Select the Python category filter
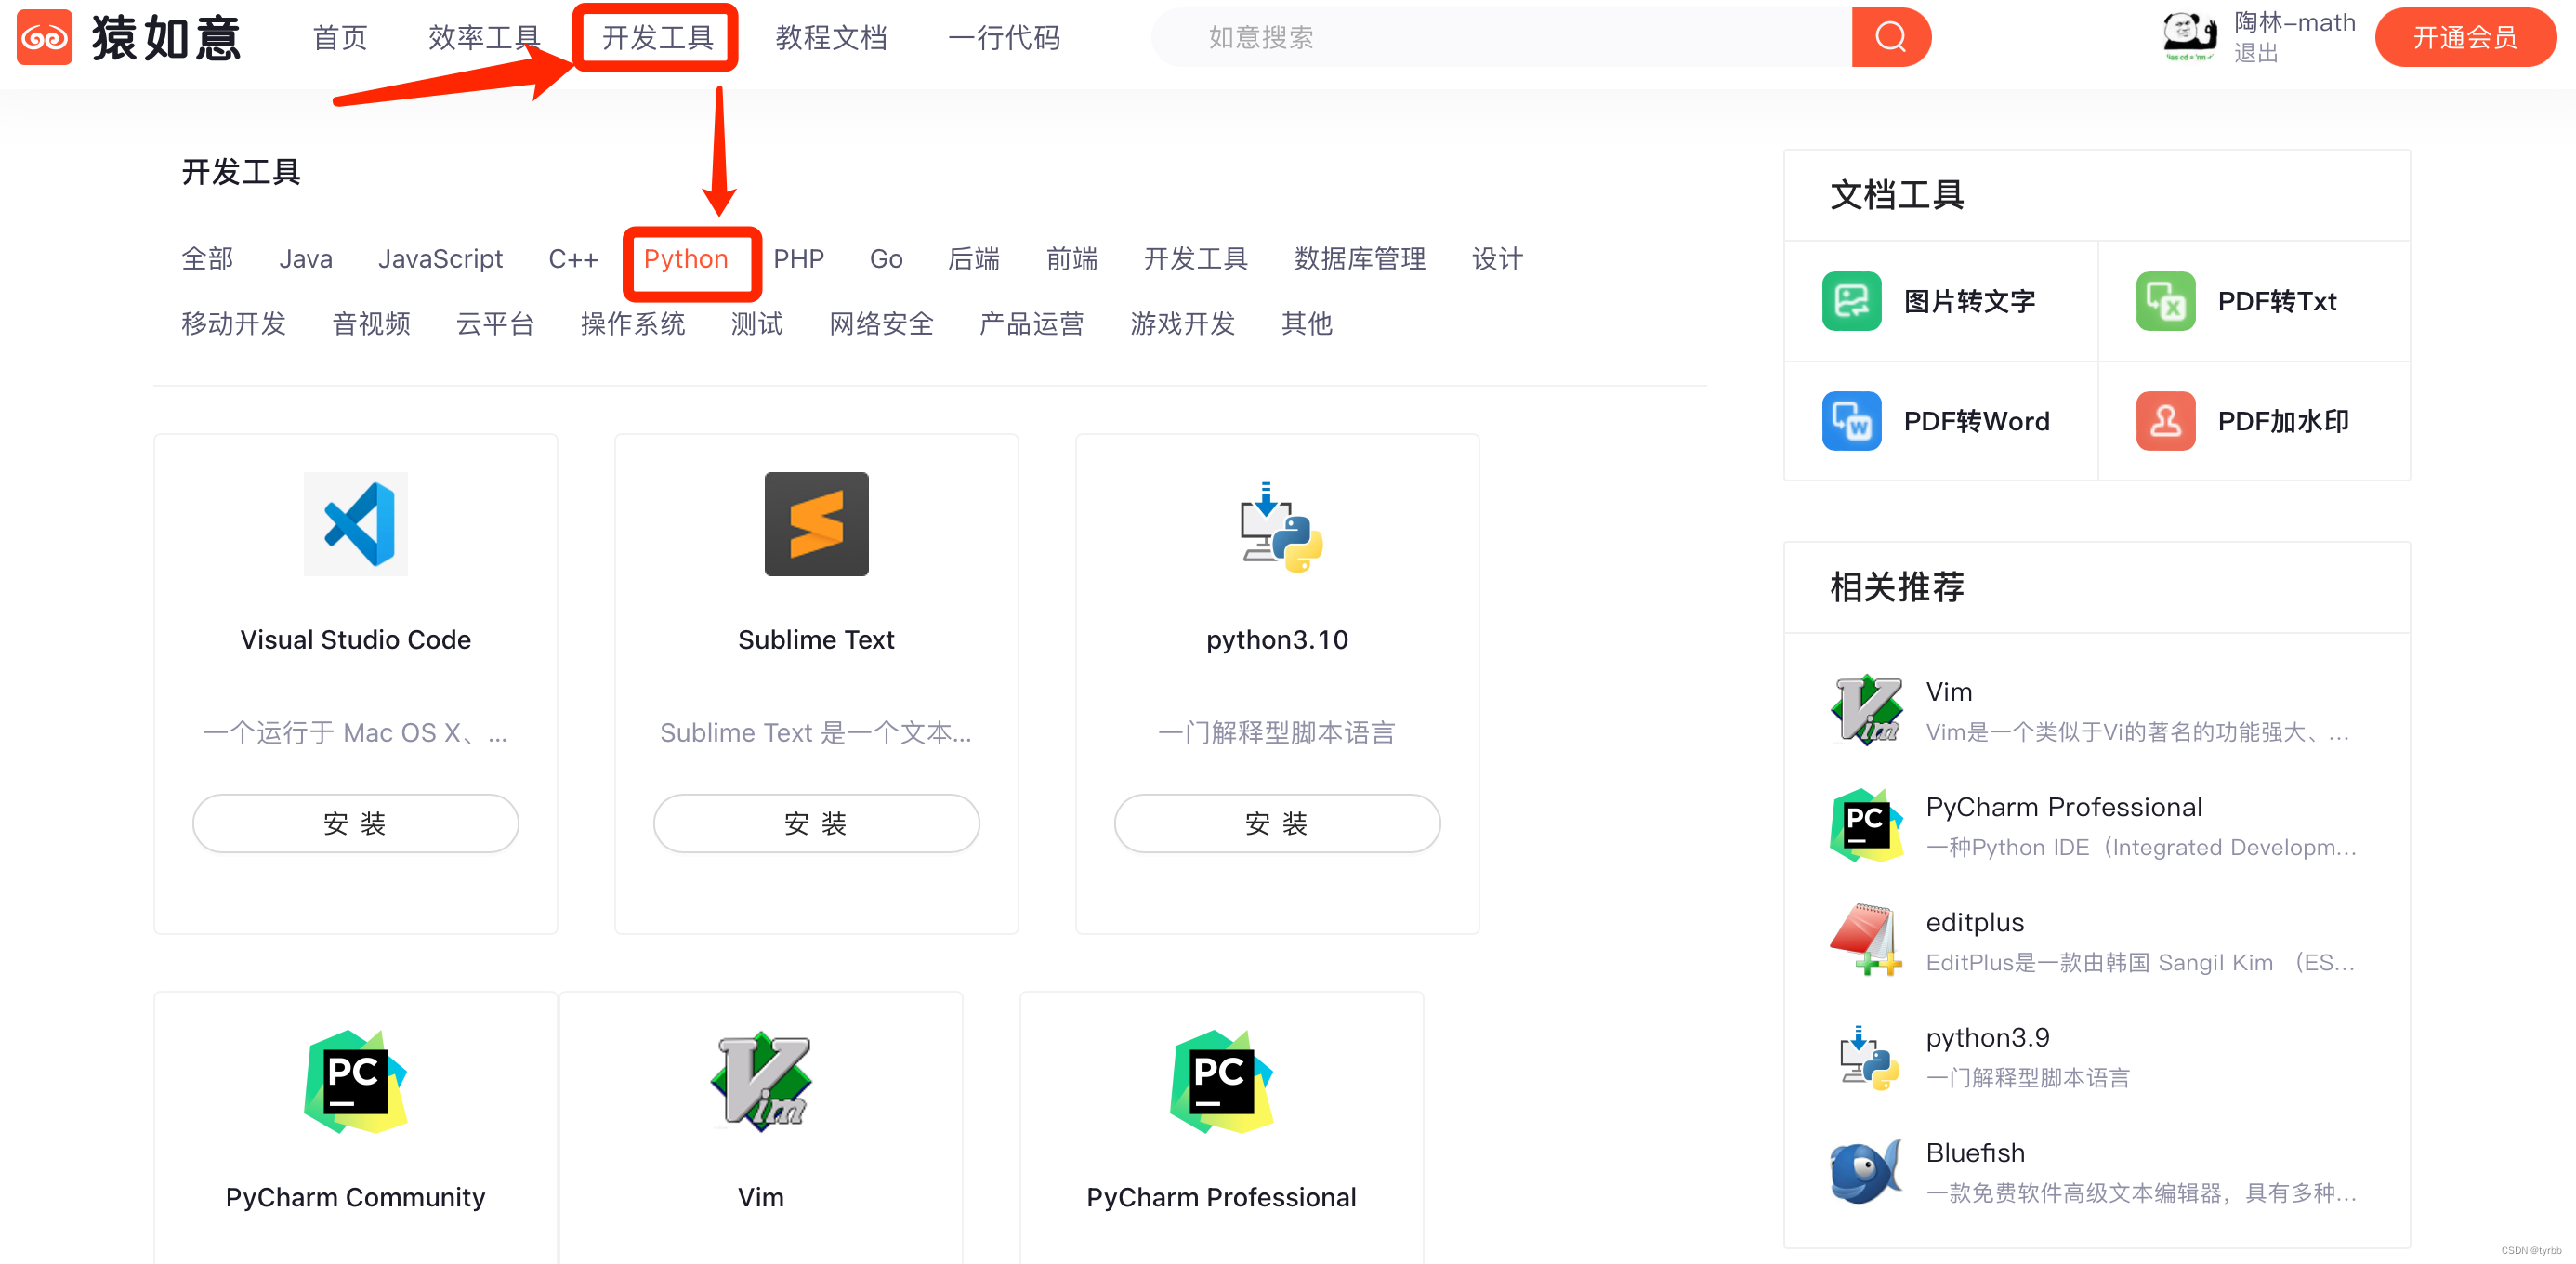2576x1264 pixels. [x=686, y=259]
